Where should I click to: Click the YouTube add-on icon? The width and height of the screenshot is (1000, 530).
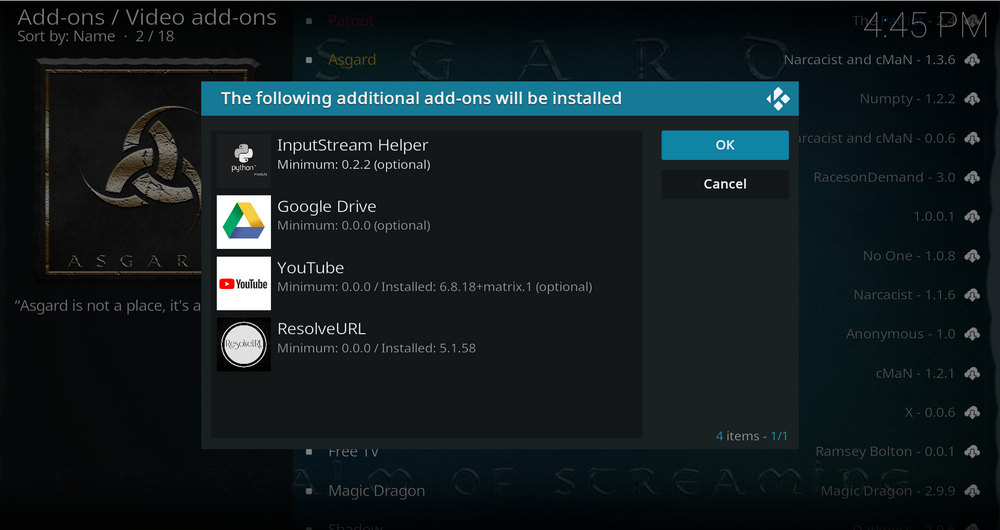click(x=243, y=283)
